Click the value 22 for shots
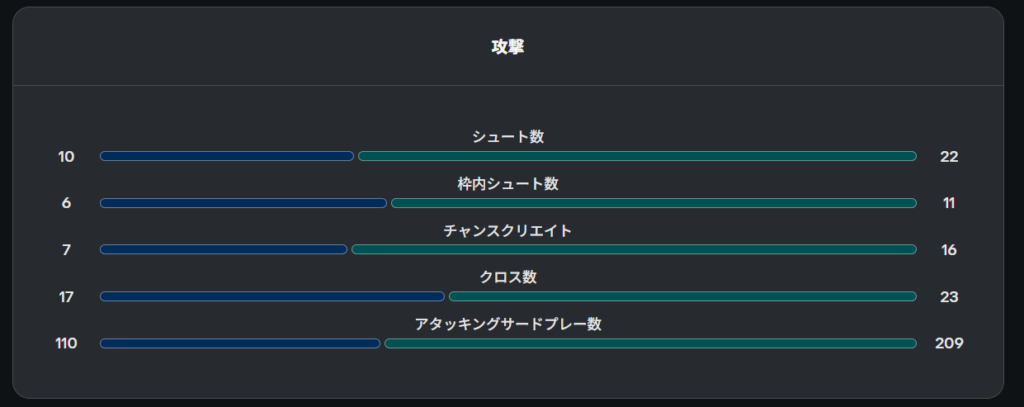The image size is (1024, 407). click(x=949, y=157)
